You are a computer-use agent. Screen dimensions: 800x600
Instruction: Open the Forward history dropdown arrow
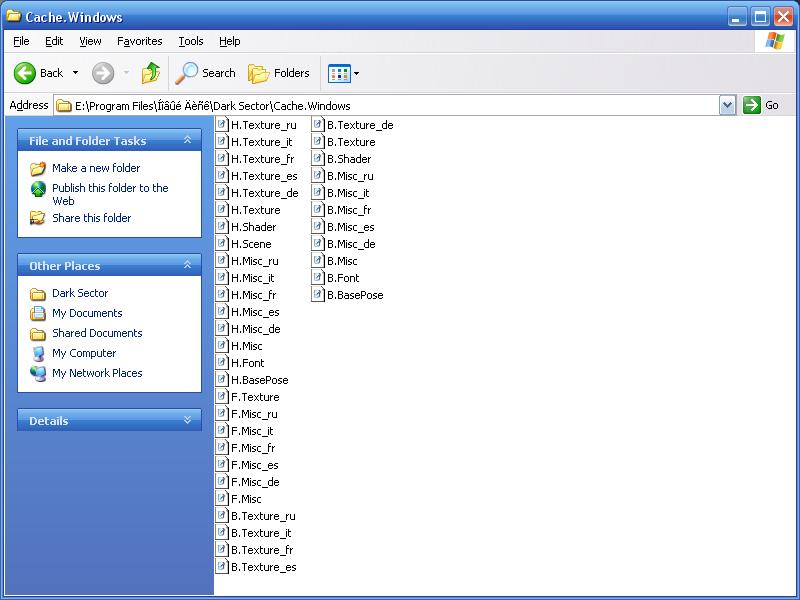coord(126,73)
